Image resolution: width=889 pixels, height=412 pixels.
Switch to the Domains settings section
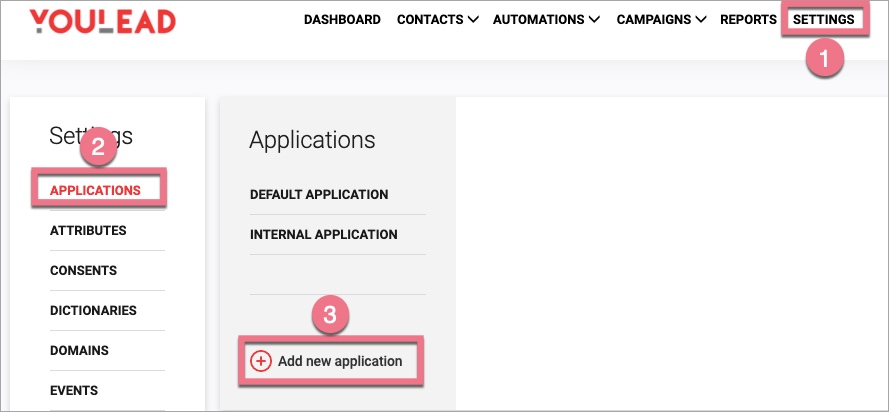pyautogui.click(x=79, y=350)
